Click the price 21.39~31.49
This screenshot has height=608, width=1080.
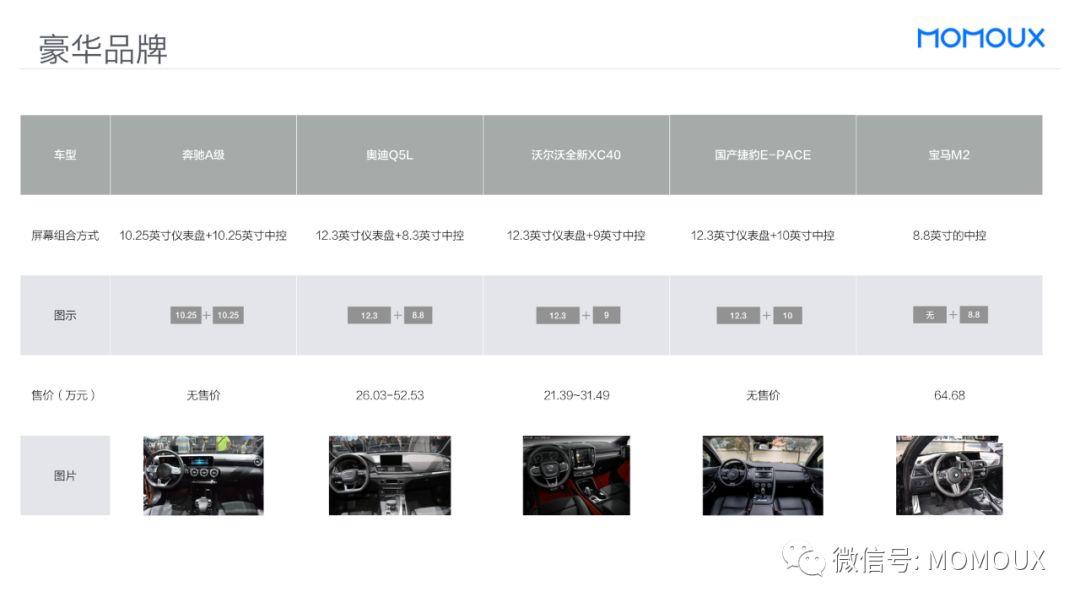coord(577,395)
